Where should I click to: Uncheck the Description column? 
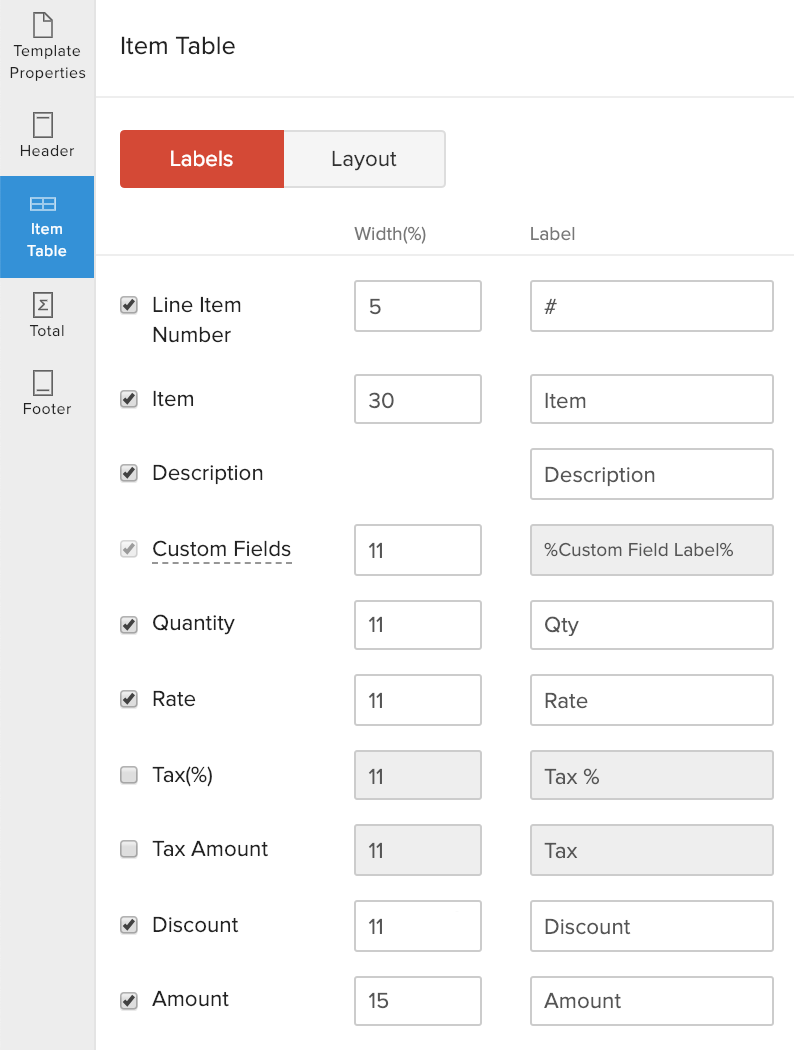coord(128,473)
